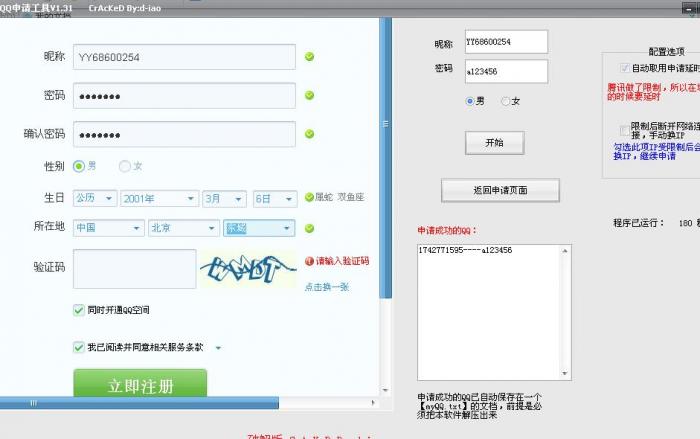The width and height of the screenshot is (700, 439).
Task: Click the up arrow of the successful QQ list scrollbar
Action: click(565, 251)
